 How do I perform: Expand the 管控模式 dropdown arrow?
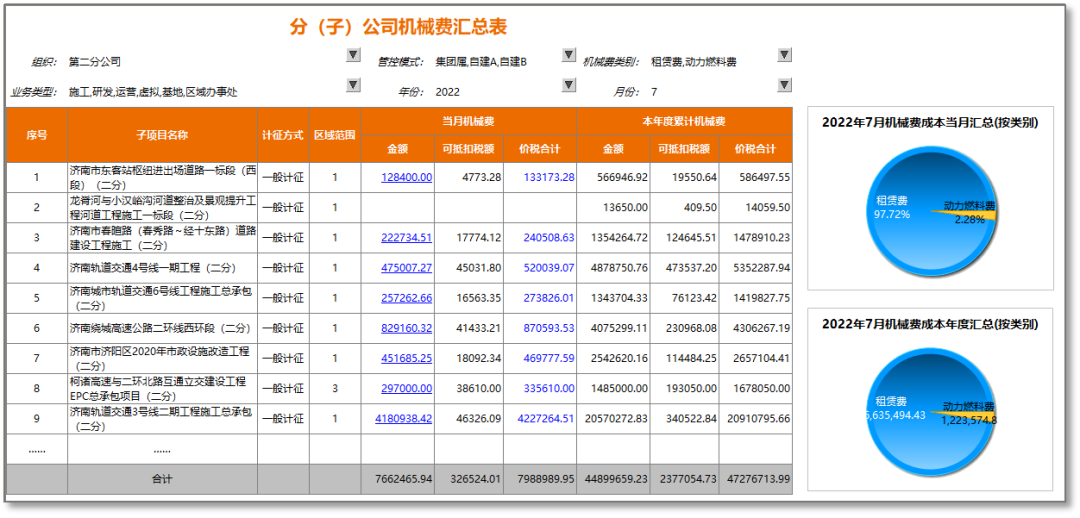click(x=569, y=56)
